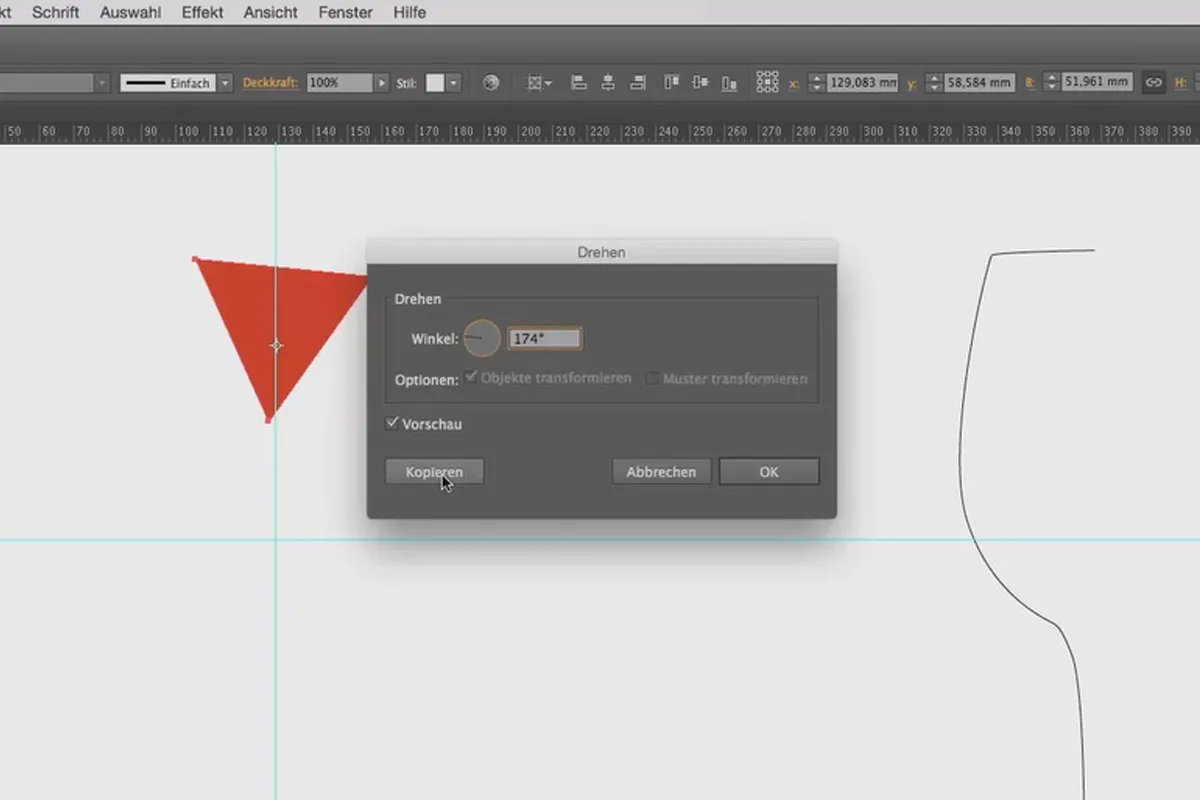1200x800 pixels.
Task: Expand the Deckkraft opacity arrow
Action: click(x=381, y=83)
